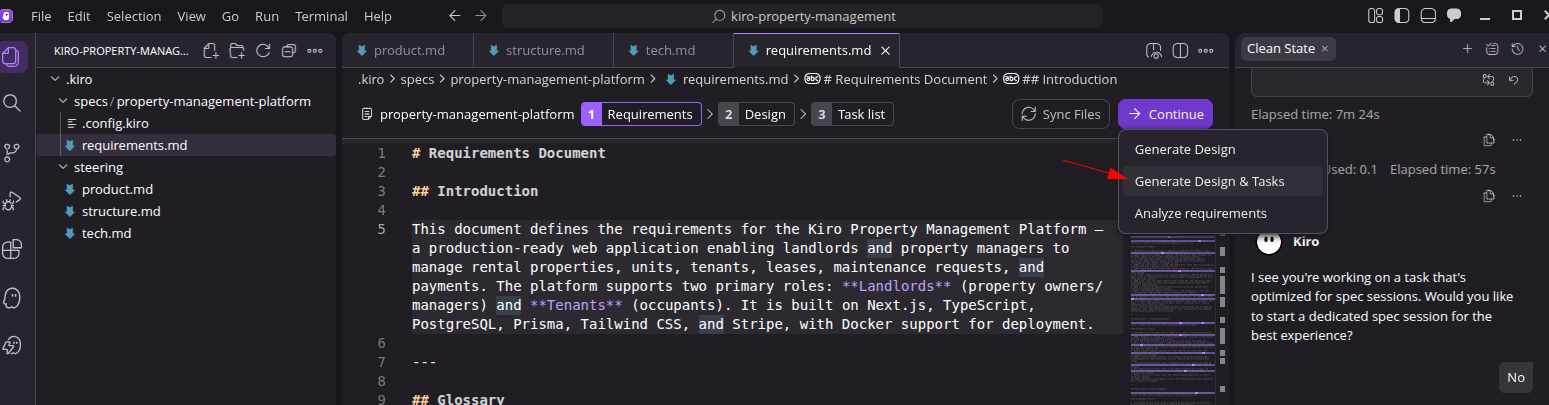1549x405 pixels.
Task: Click the Sync Files button
Action: (x=1062, y=115)
